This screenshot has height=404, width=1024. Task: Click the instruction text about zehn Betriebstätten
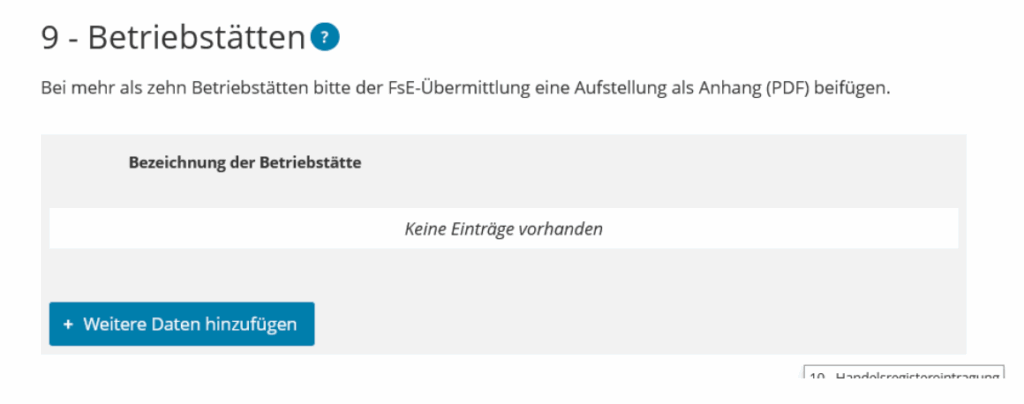465,88
